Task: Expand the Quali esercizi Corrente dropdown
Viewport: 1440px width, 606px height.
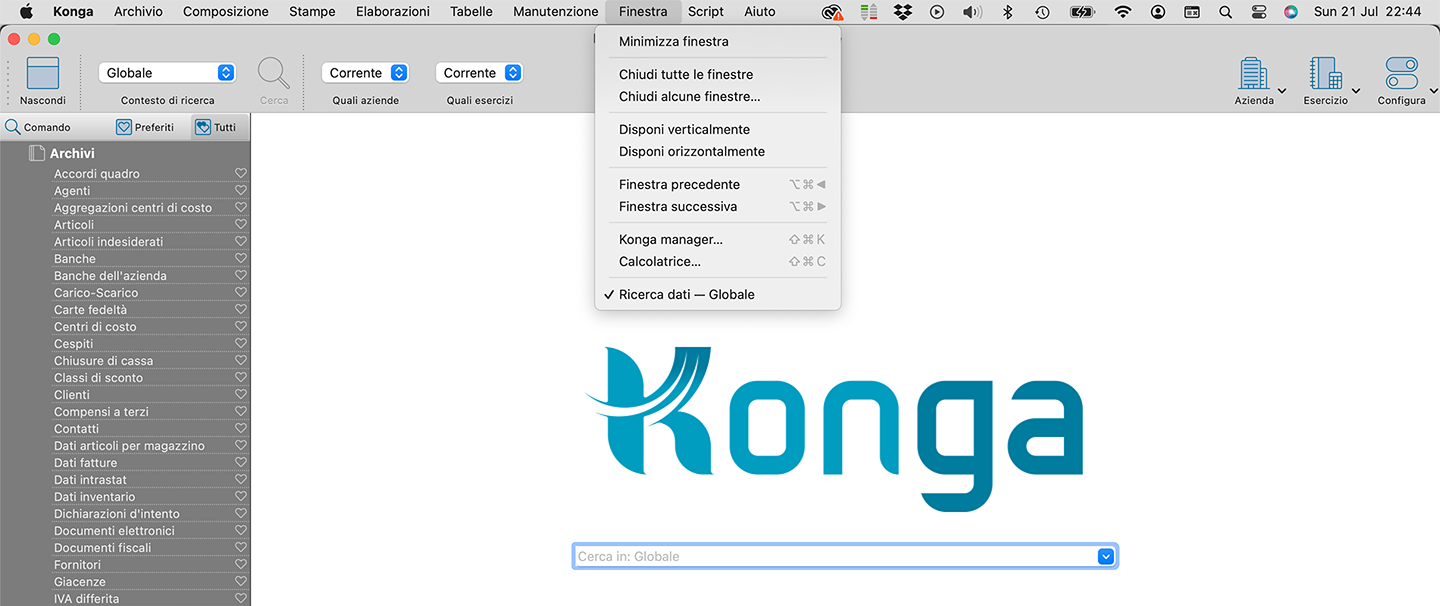Action: pos(480,73)
